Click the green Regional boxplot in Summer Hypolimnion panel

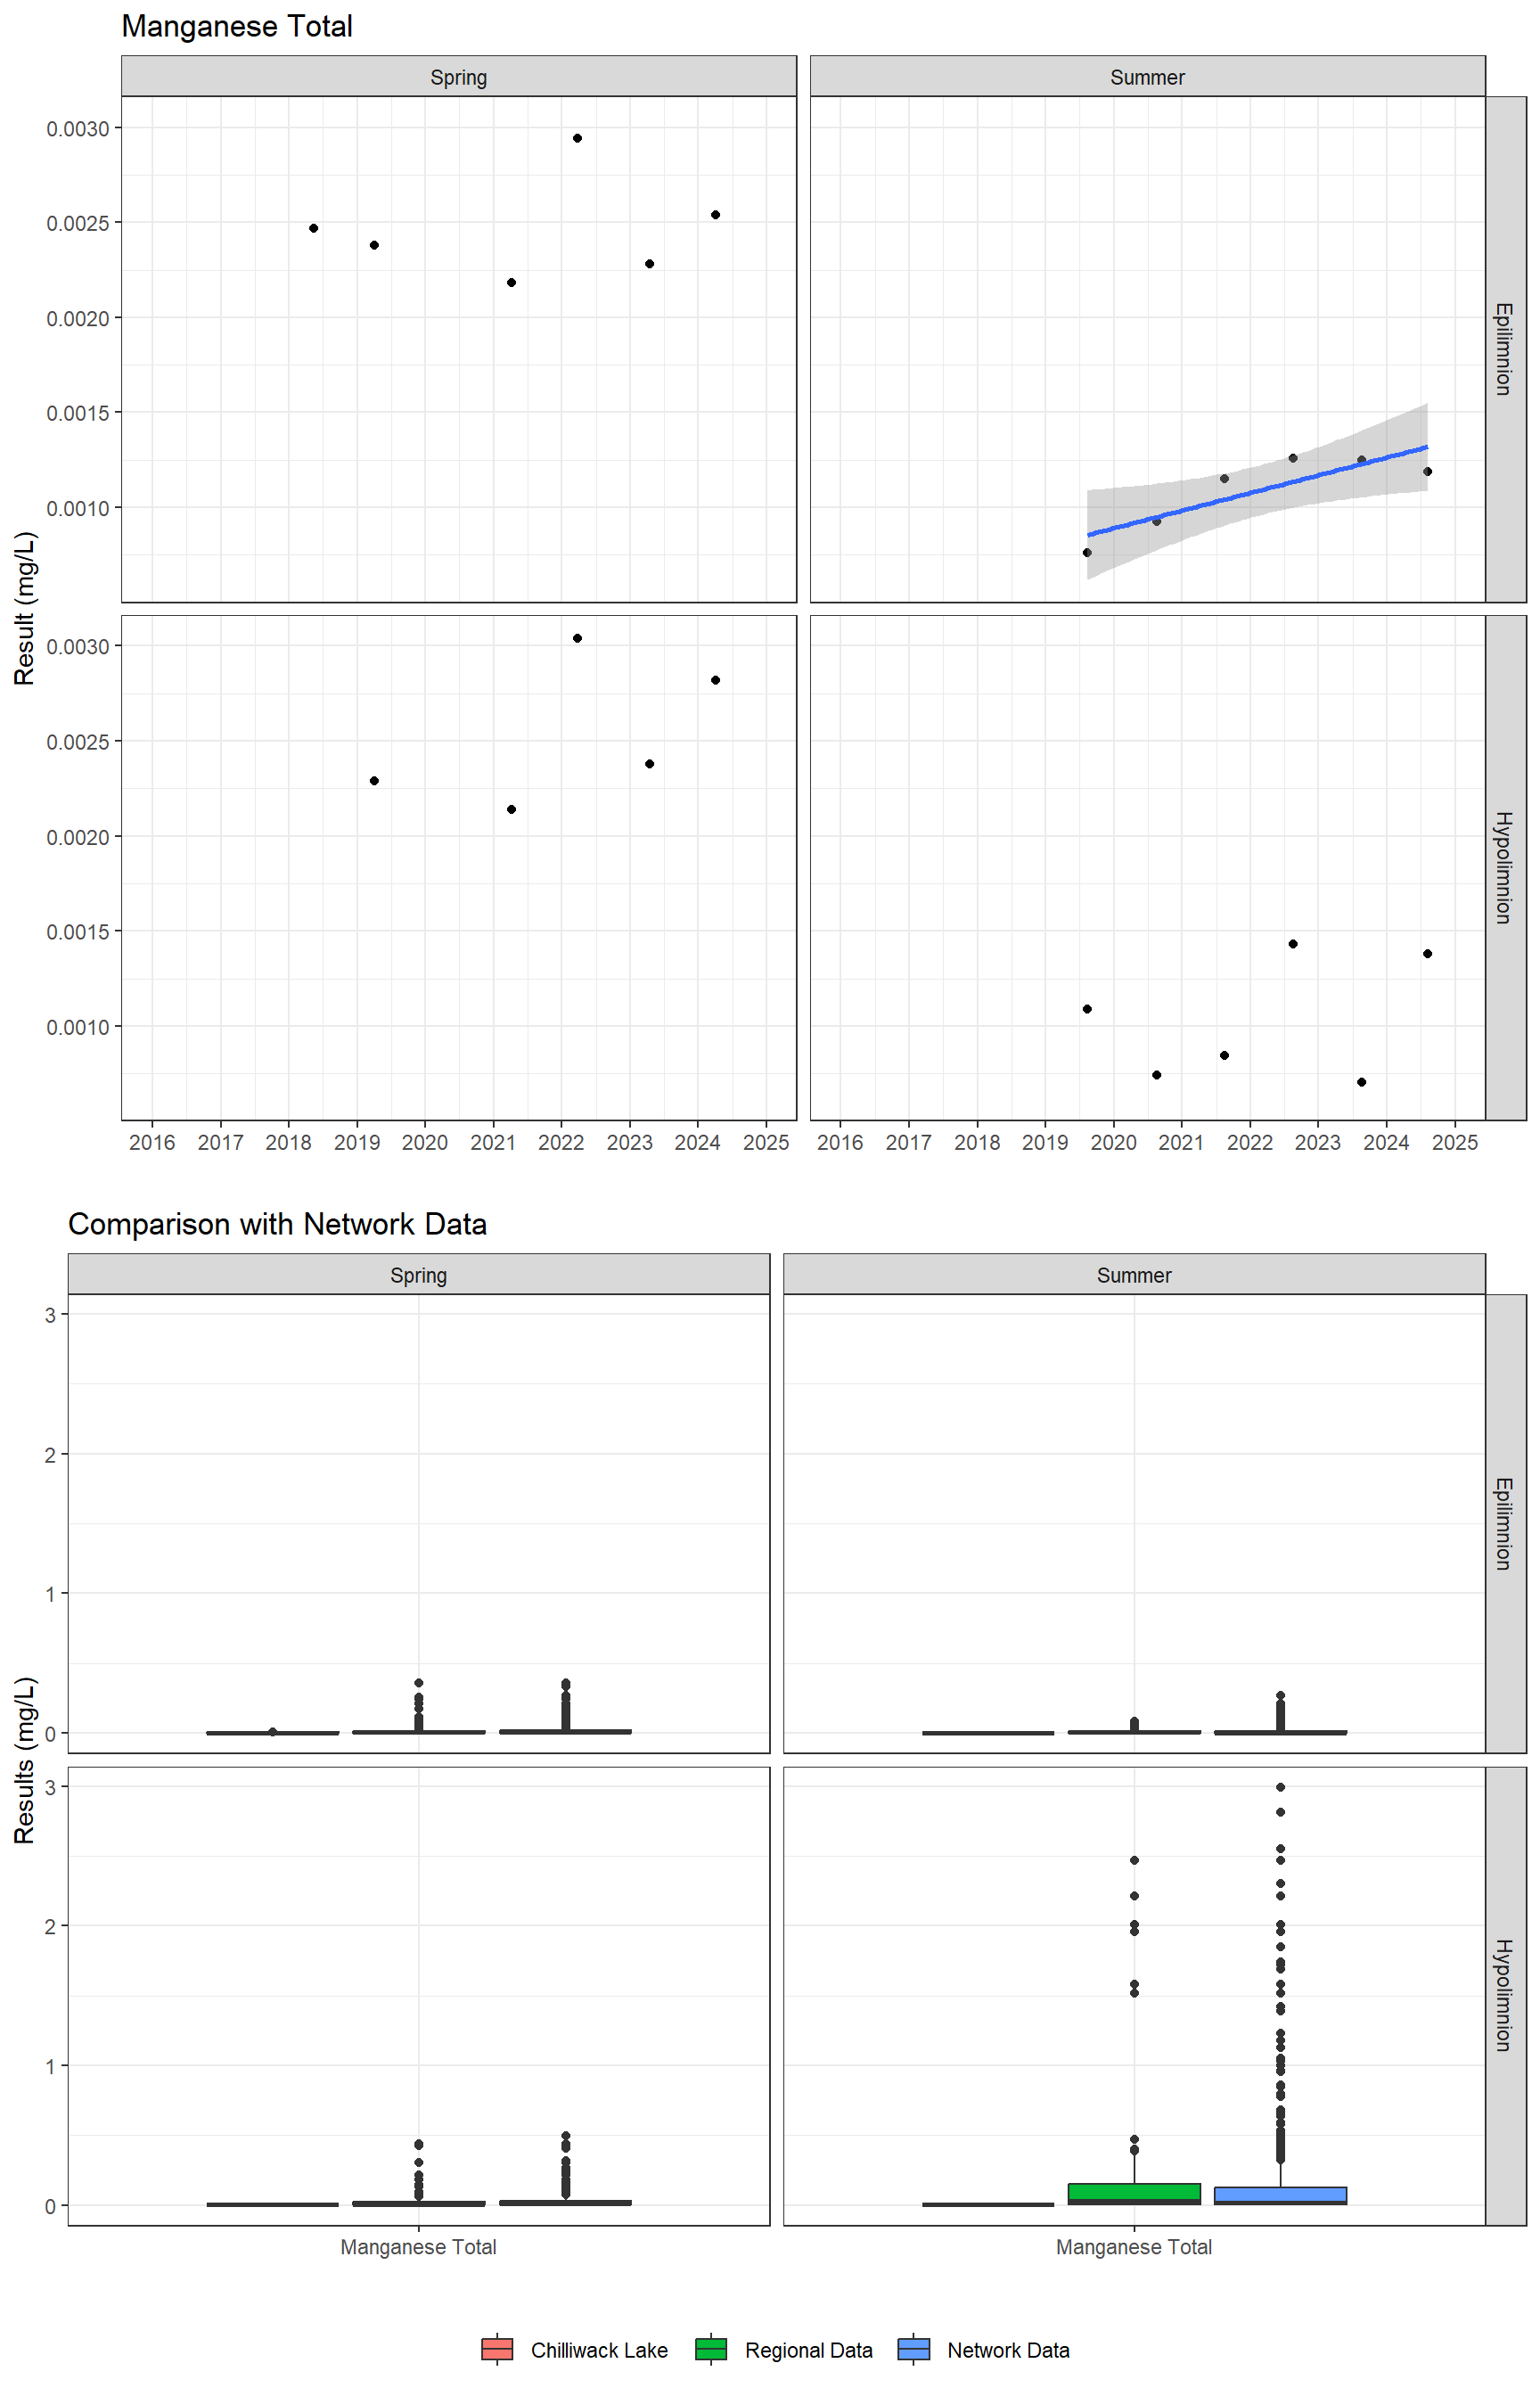coord(1134,2194)
